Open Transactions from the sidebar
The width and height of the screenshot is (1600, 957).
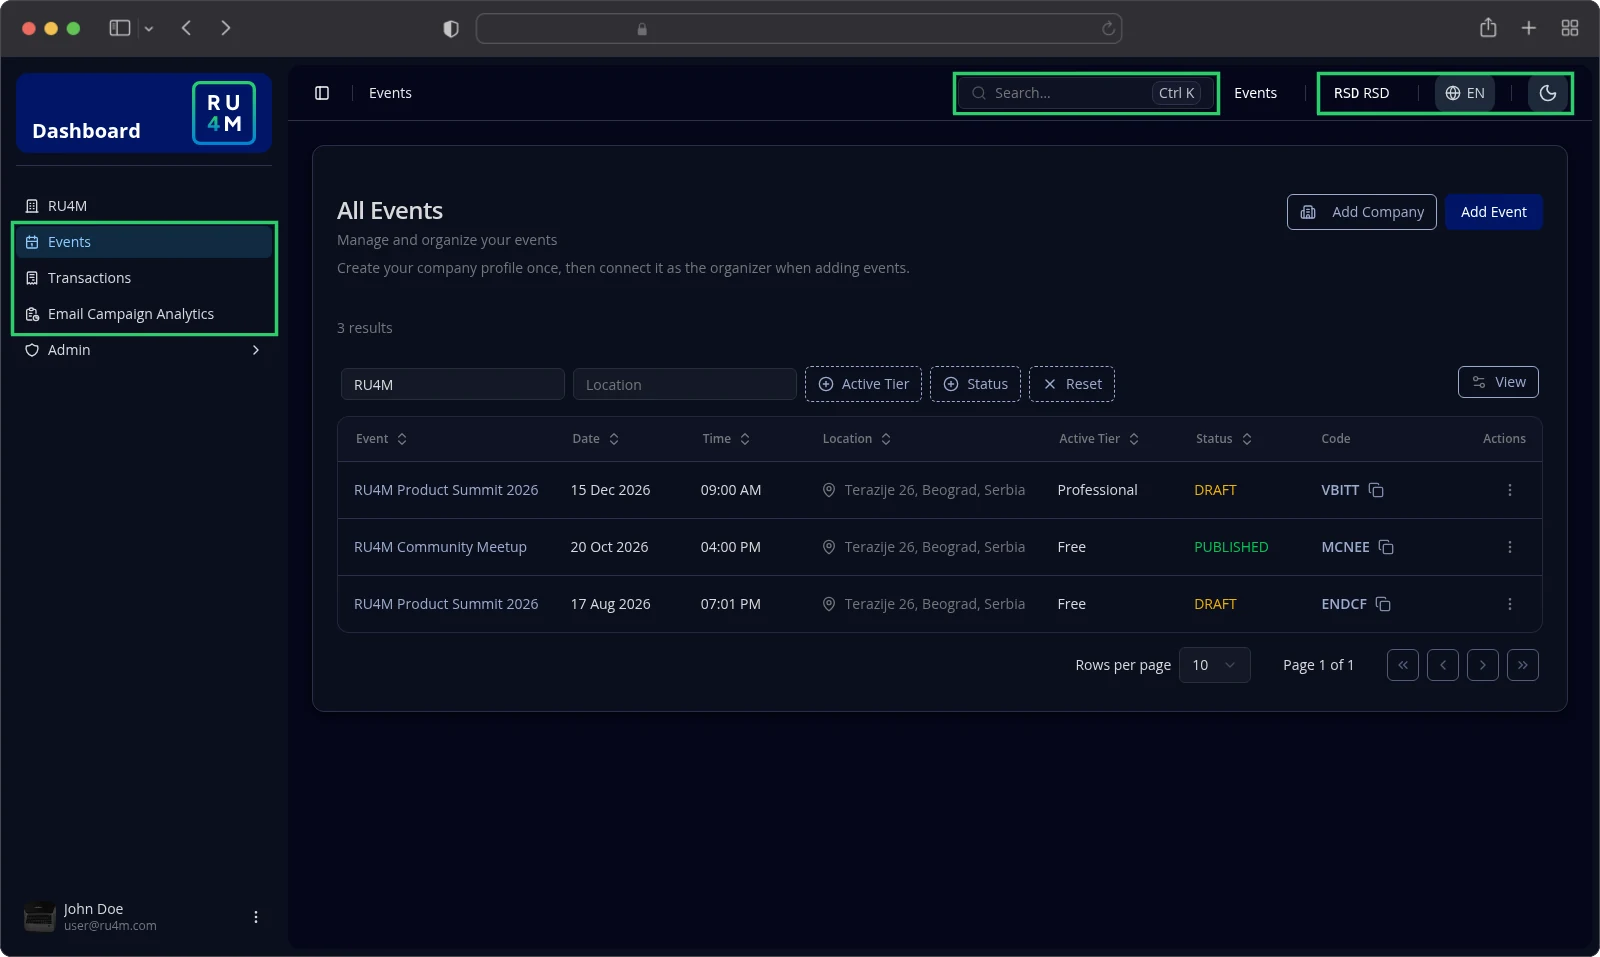144,278
